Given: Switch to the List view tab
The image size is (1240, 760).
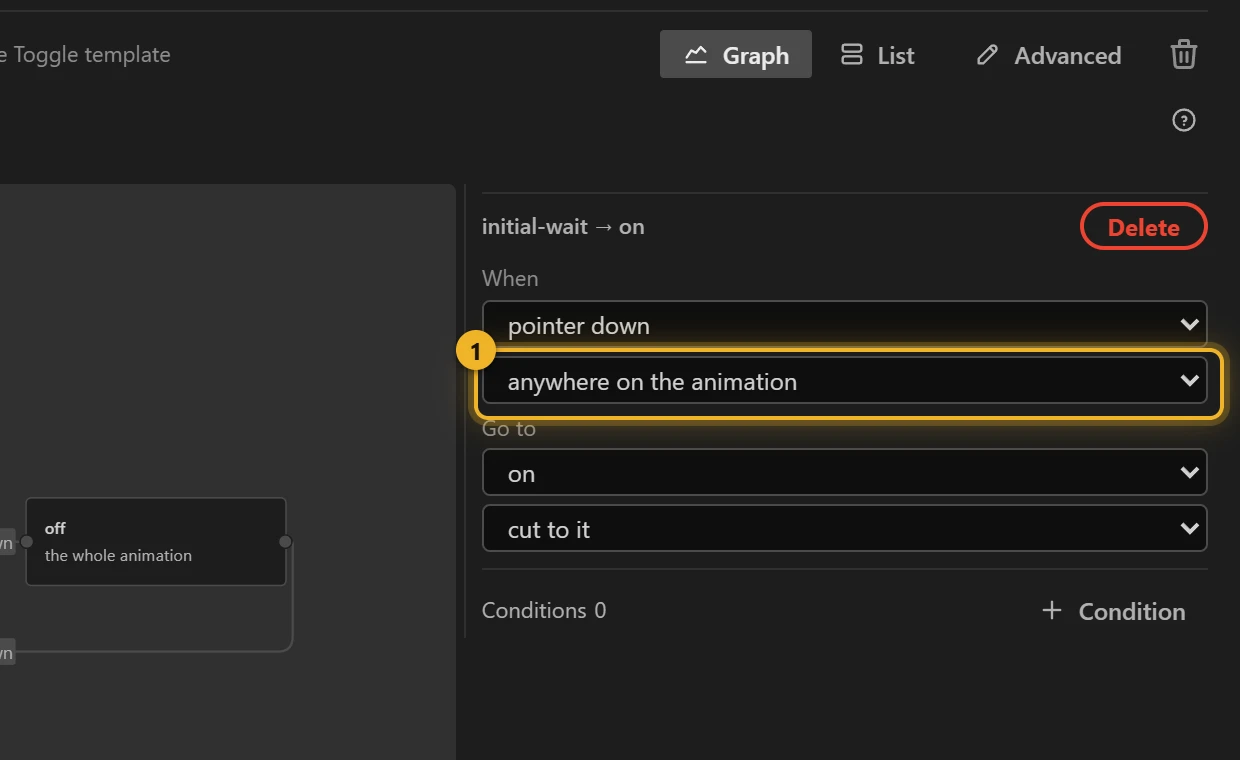Looking at the screenshot, I should pyautogui.click(x=877, y=55).
